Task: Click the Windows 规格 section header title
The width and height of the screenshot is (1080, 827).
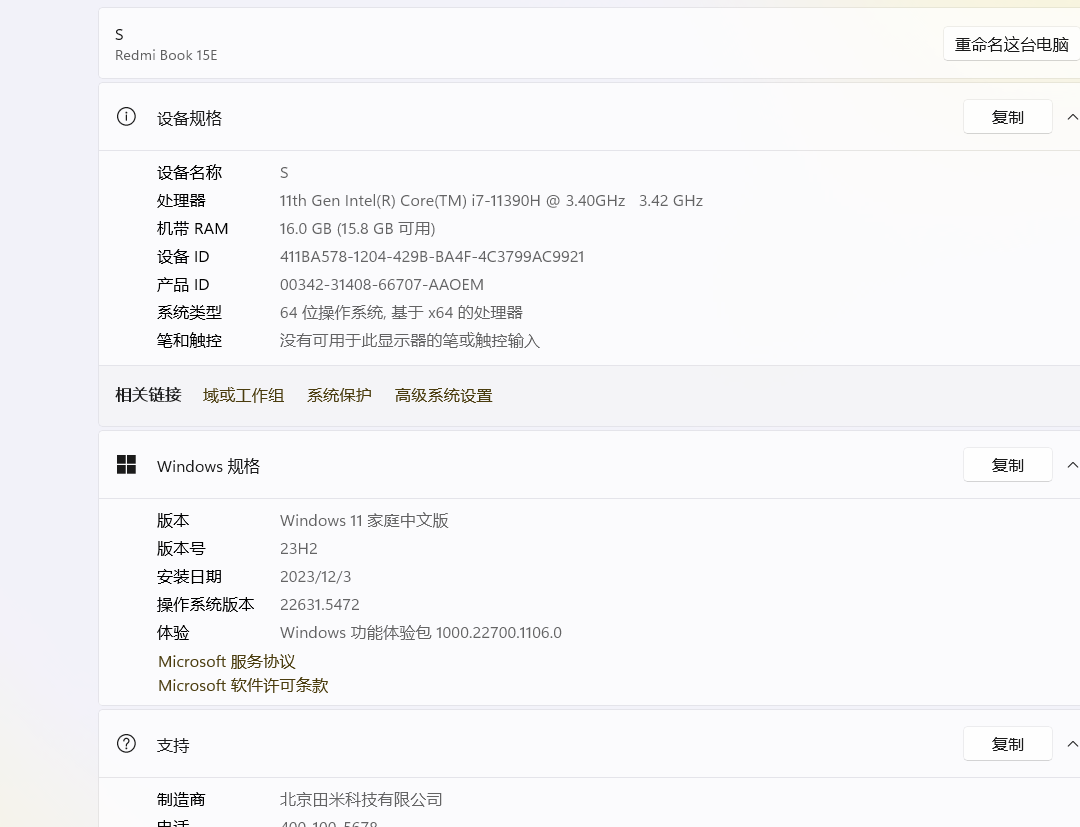Action: 209,466
